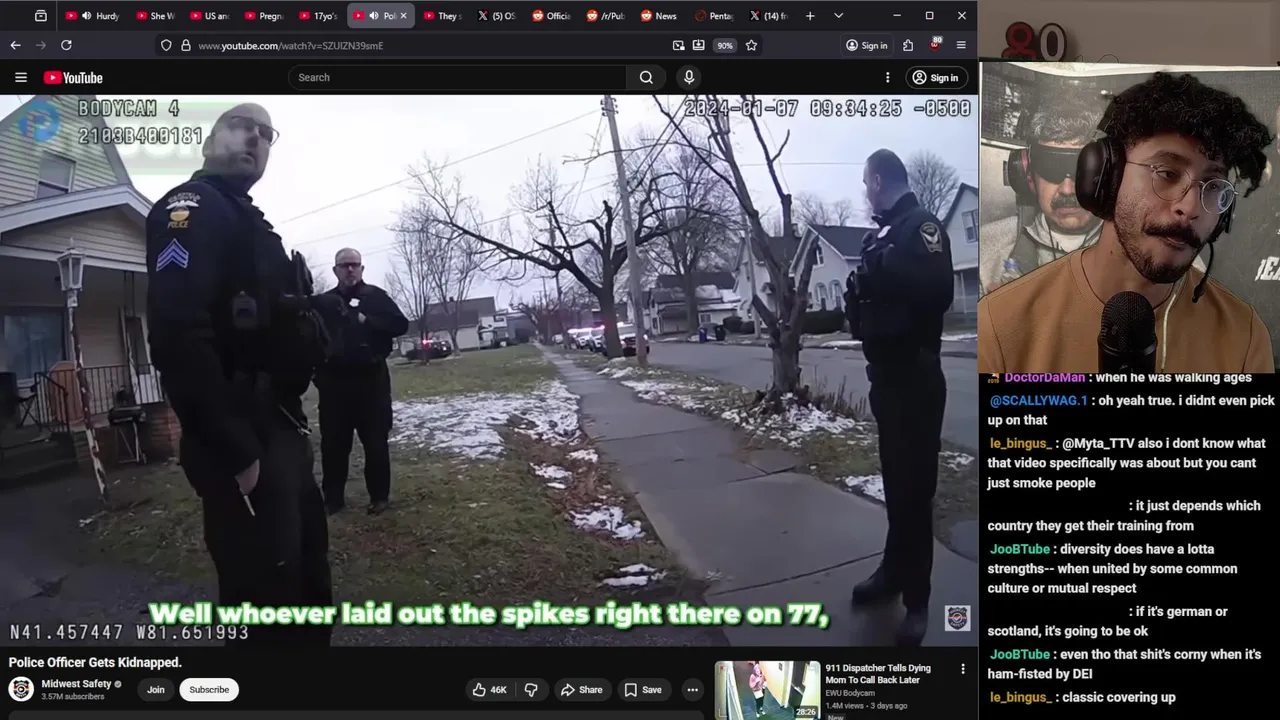Click the channel watermark on the video
Viewport: 1280px width, 720px height.
click(x=957, y=617)
